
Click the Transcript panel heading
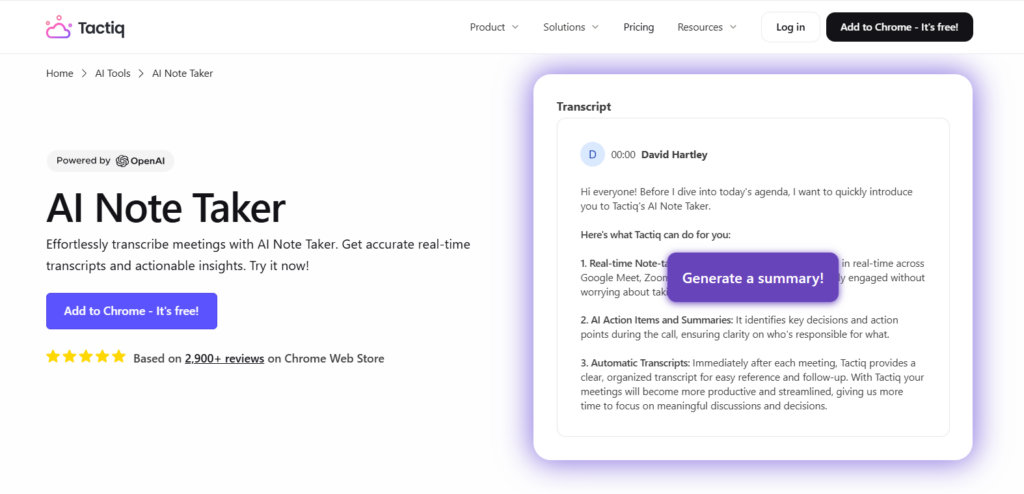click(583, 106)
